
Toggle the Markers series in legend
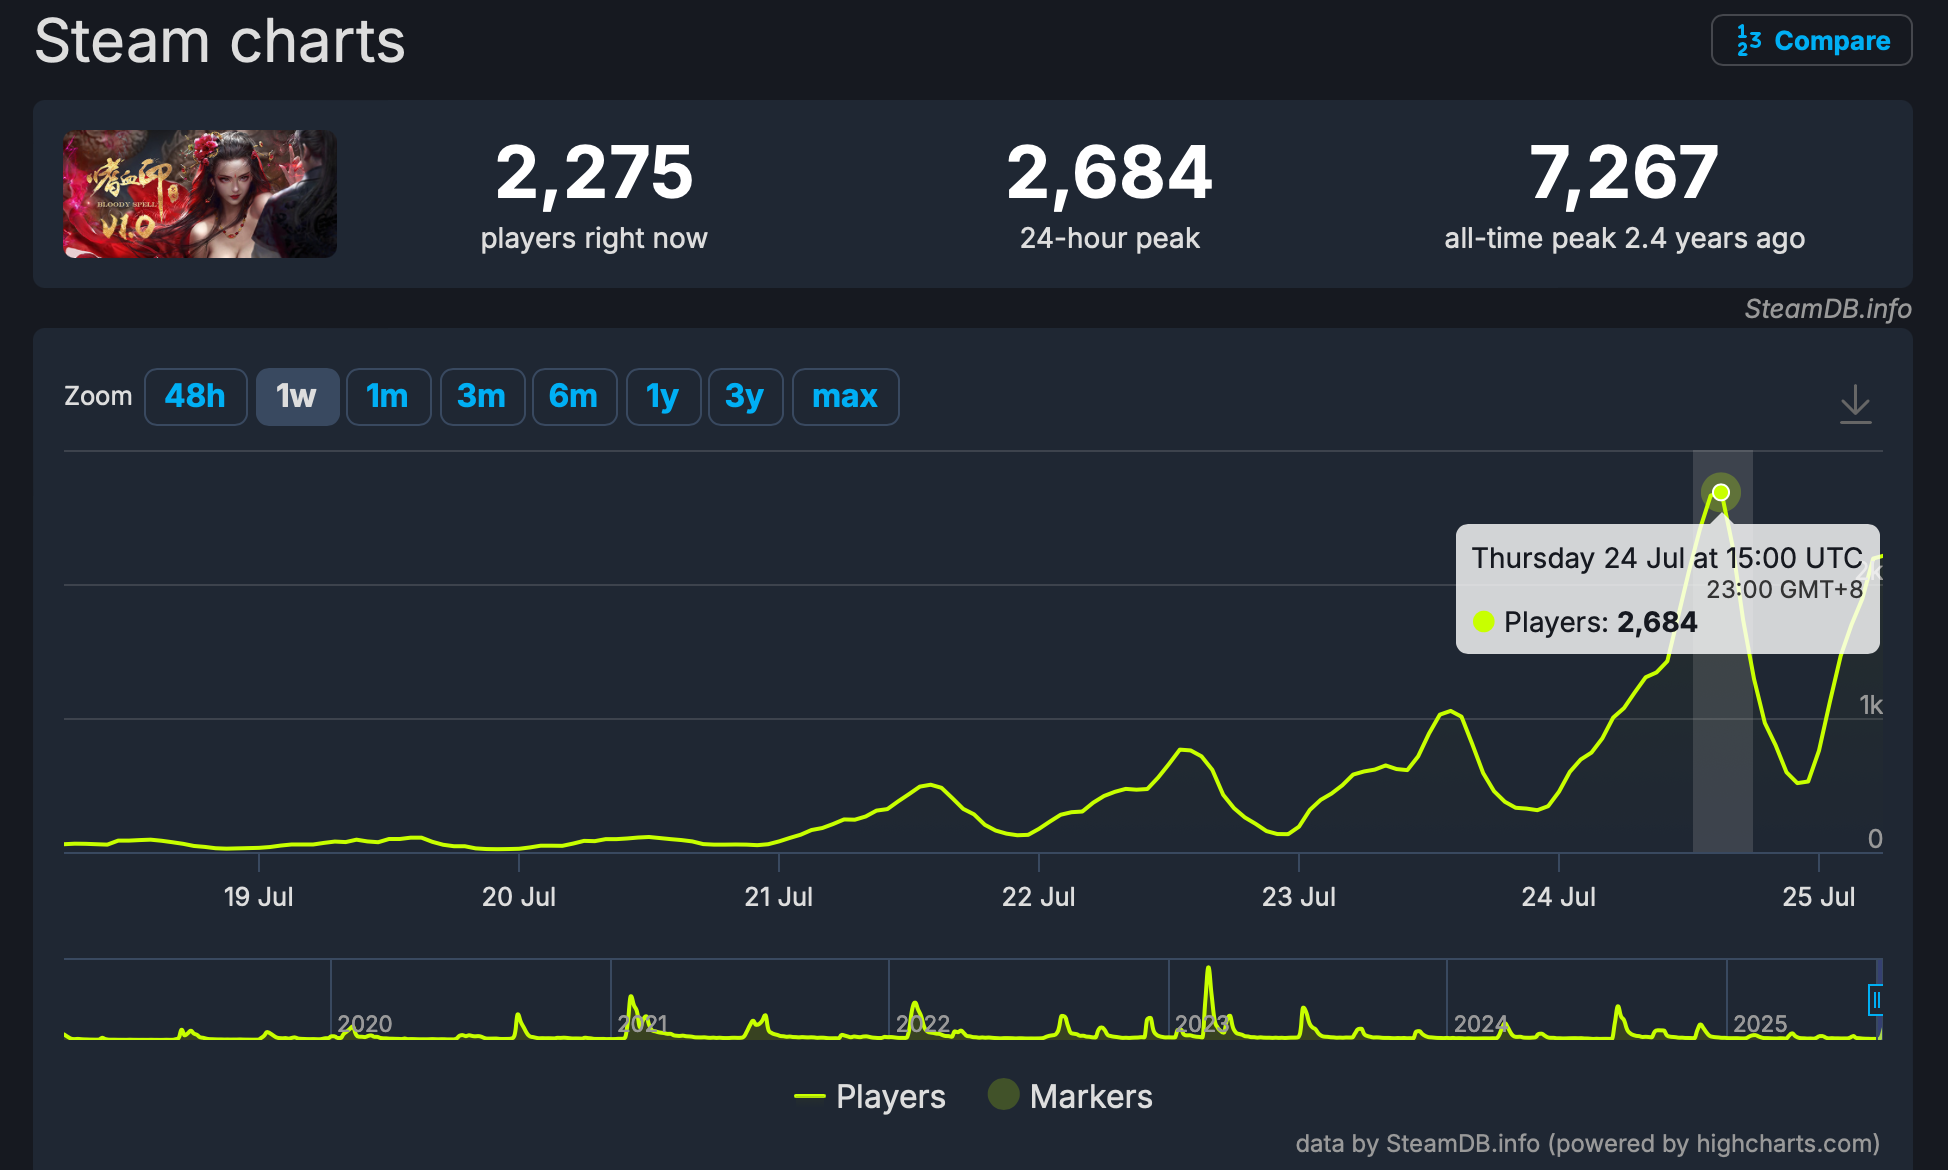point(1070,1096)
